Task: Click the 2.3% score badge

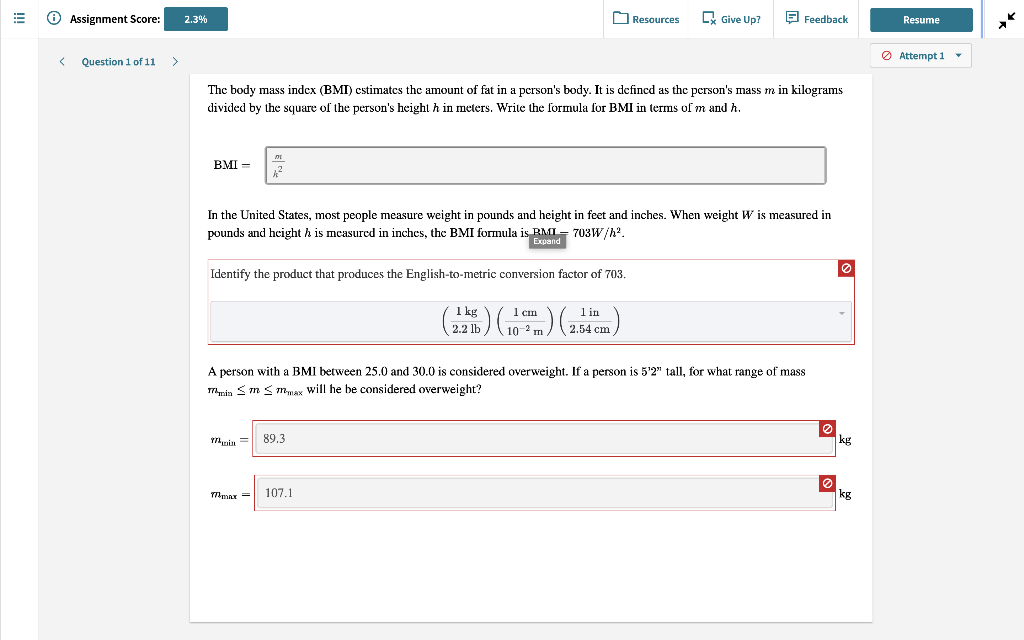Action: coord(196,18)
